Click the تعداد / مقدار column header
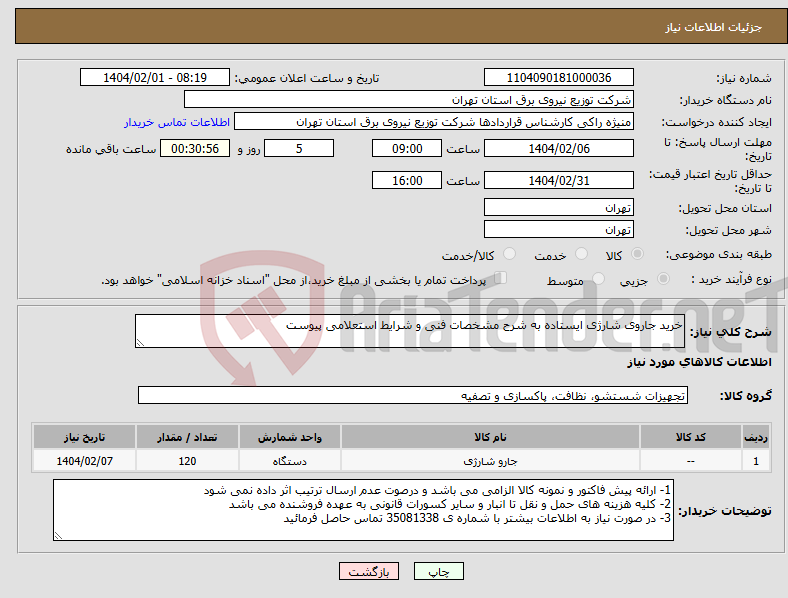Image resolution: width=788 pixels, height=598 pixels. pos(187,437)
